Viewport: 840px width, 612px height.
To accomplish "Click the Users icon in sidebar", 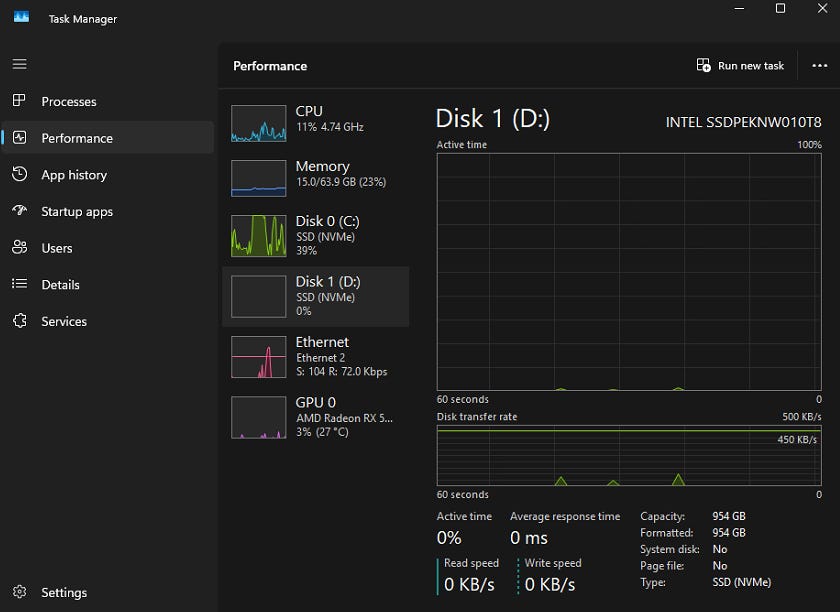I will [19, 248].
